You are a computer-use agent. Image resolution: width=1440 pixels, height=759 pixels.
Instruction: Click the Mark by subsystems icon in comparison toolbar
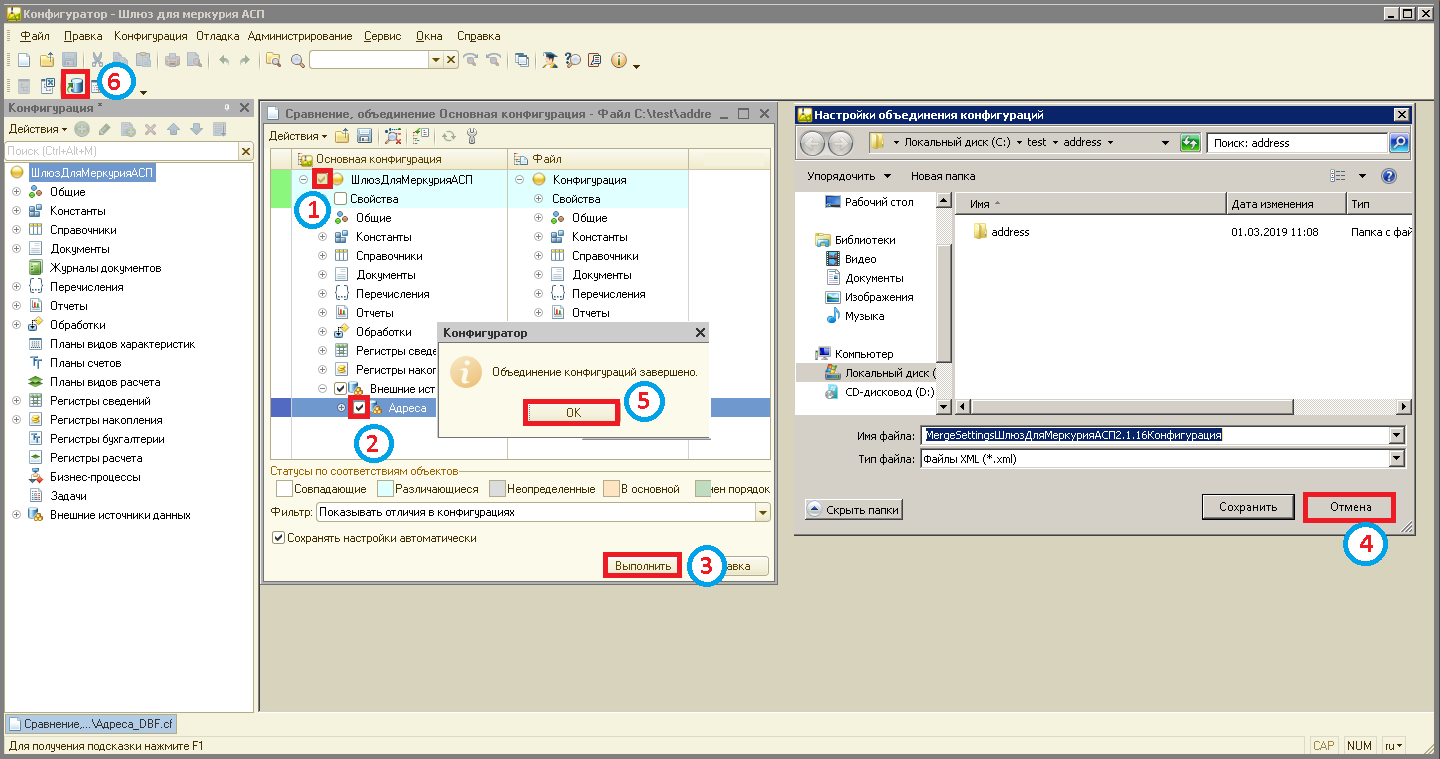coord(420,136)
